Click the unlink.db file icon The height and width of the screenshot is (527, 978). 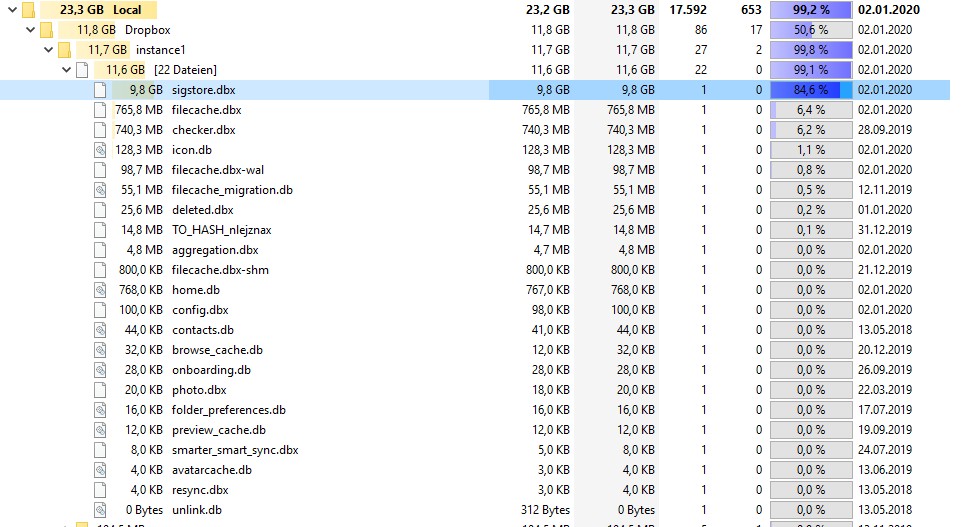pos(100,510)
